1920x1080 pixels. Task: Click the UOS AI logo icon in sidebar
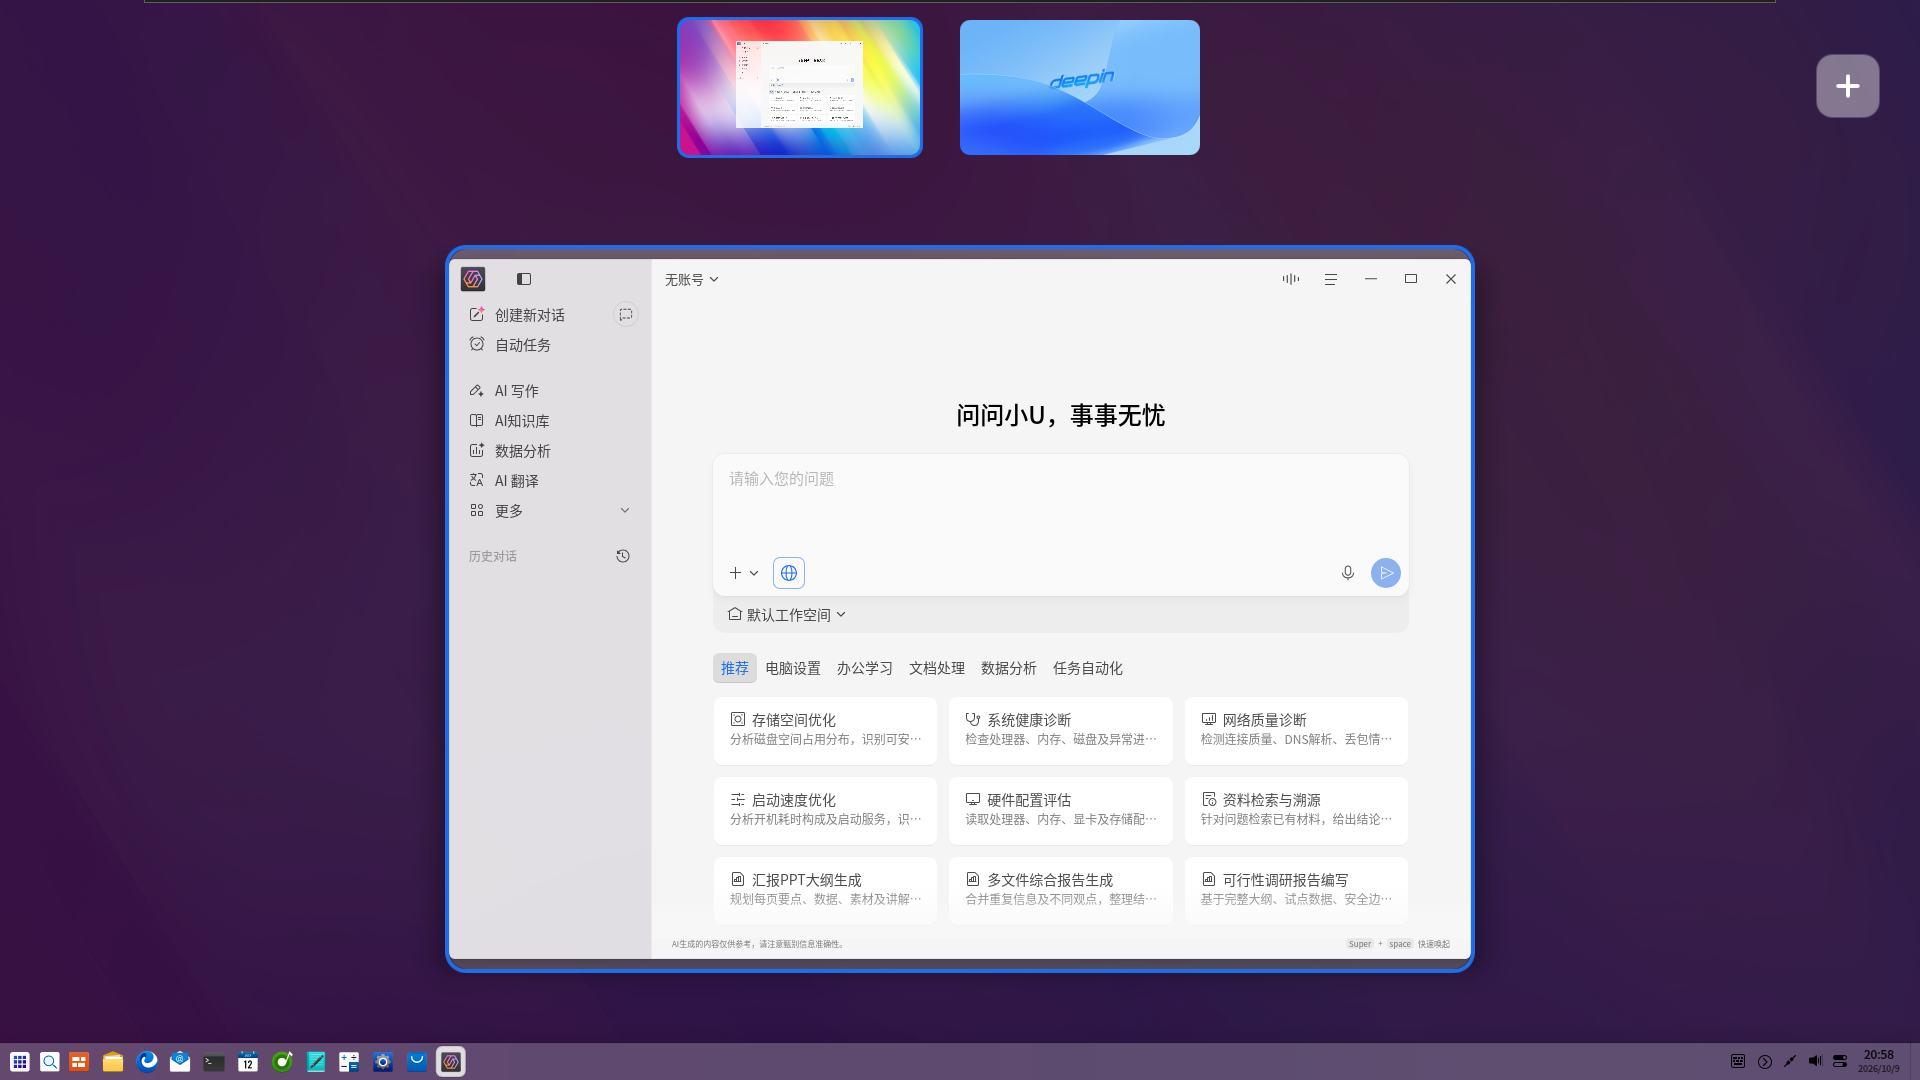point(473,279)
